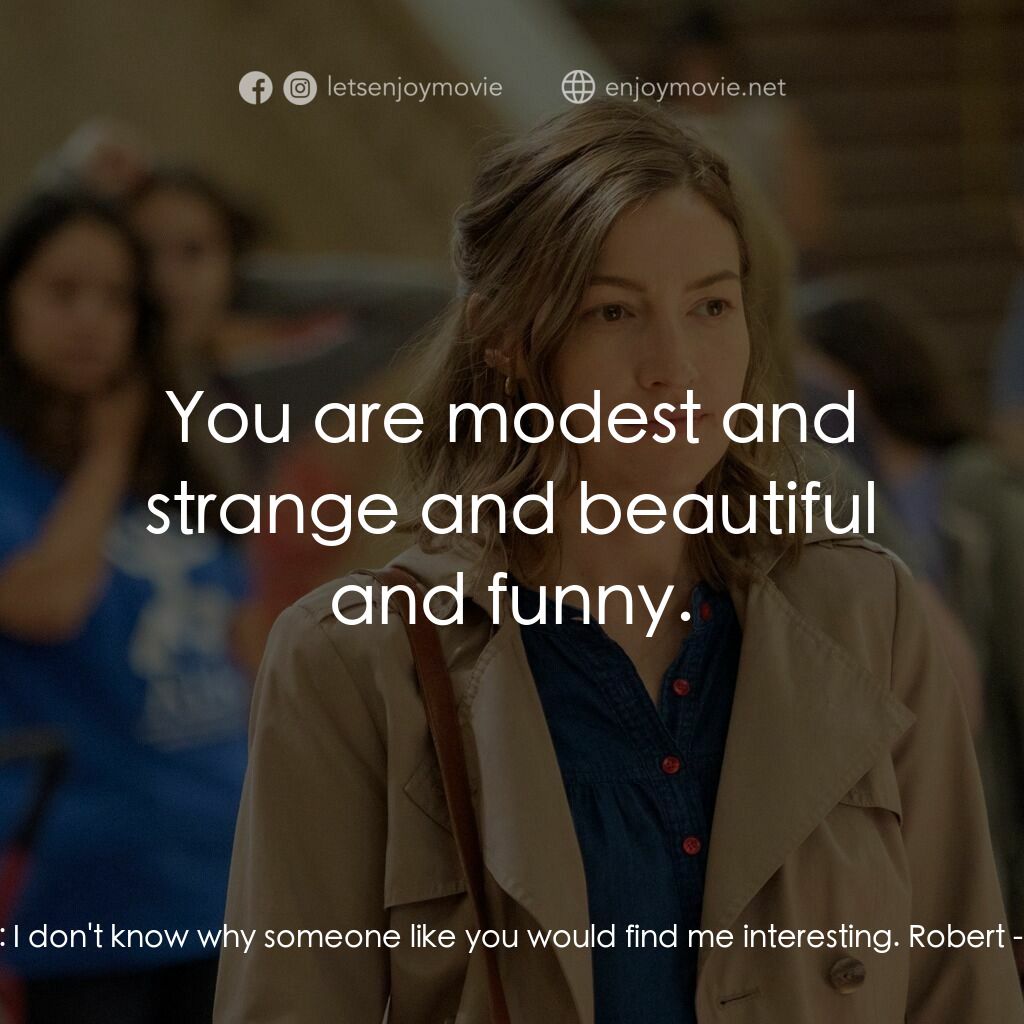The height and width of the screenshot is (1024, 1024).
Task: Click the word "modest" in the quote
Action: (573, 417)
